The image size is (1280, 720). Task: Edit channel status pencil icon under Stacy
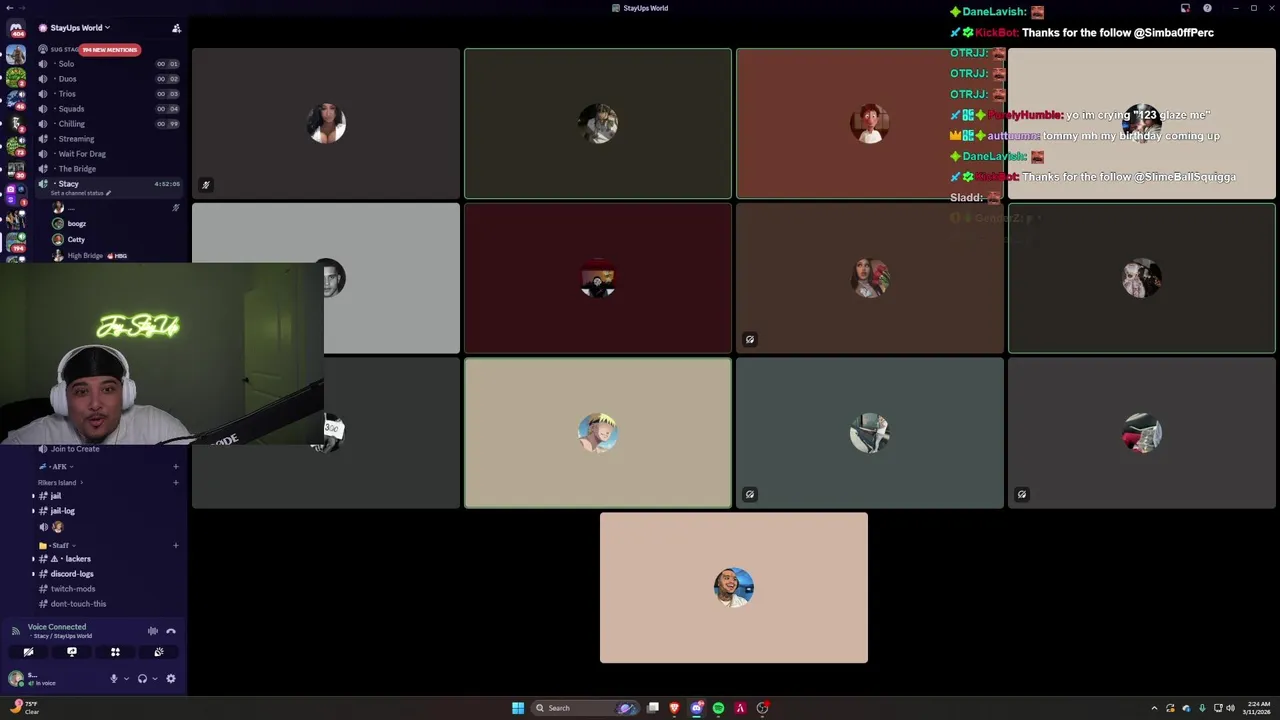[x=108, y=193]
